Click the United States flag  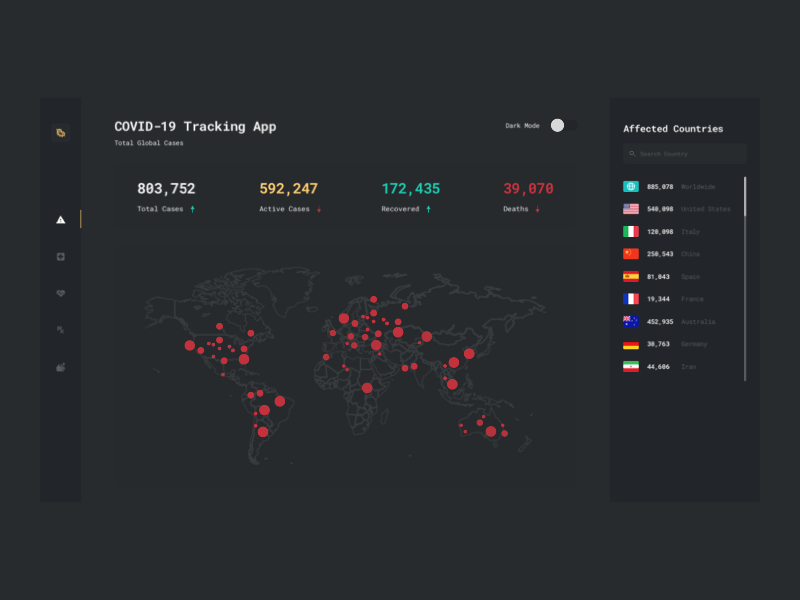[x=630, y=208]
